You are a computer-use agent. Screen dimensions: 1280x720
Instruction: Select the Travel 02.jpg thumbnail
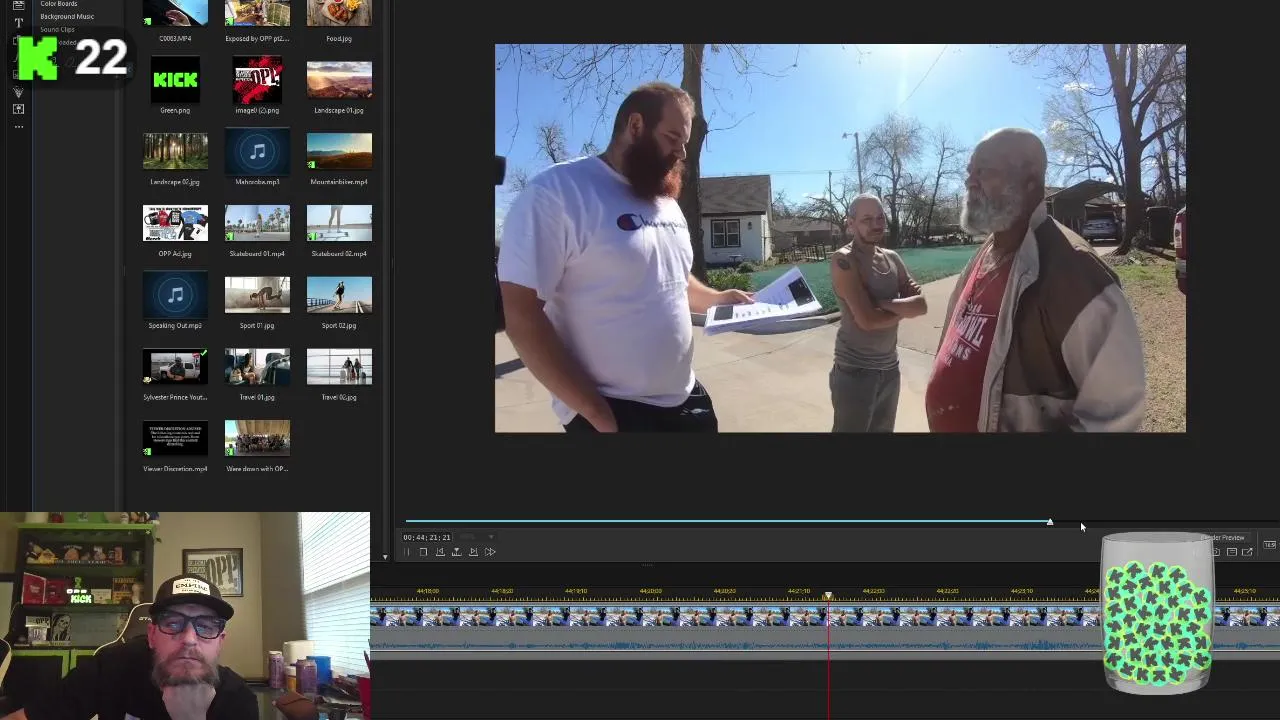(x=339, y=367)
